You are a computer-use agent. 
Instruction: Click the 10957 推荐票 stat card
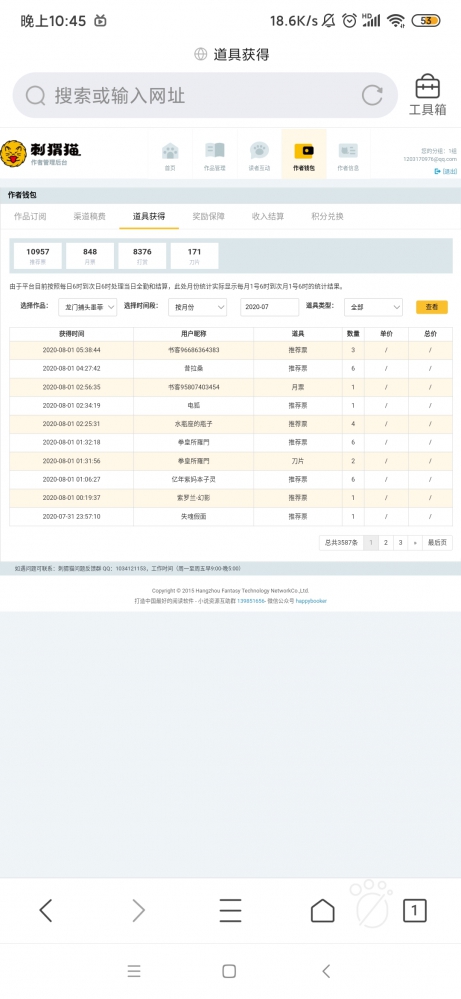pos(38,255)
